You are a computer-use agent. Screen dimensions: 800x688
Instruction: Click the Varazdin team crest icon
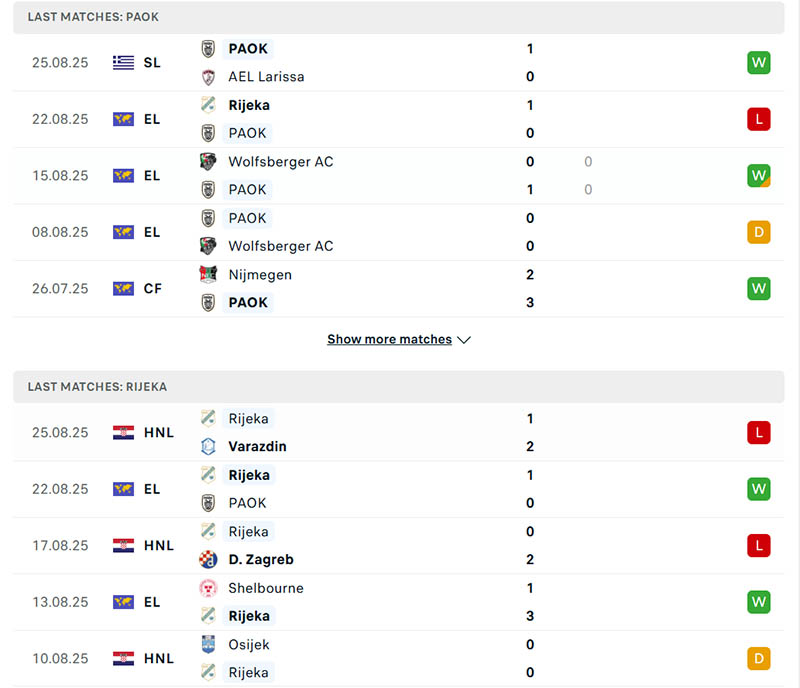(x=208, y=447)
